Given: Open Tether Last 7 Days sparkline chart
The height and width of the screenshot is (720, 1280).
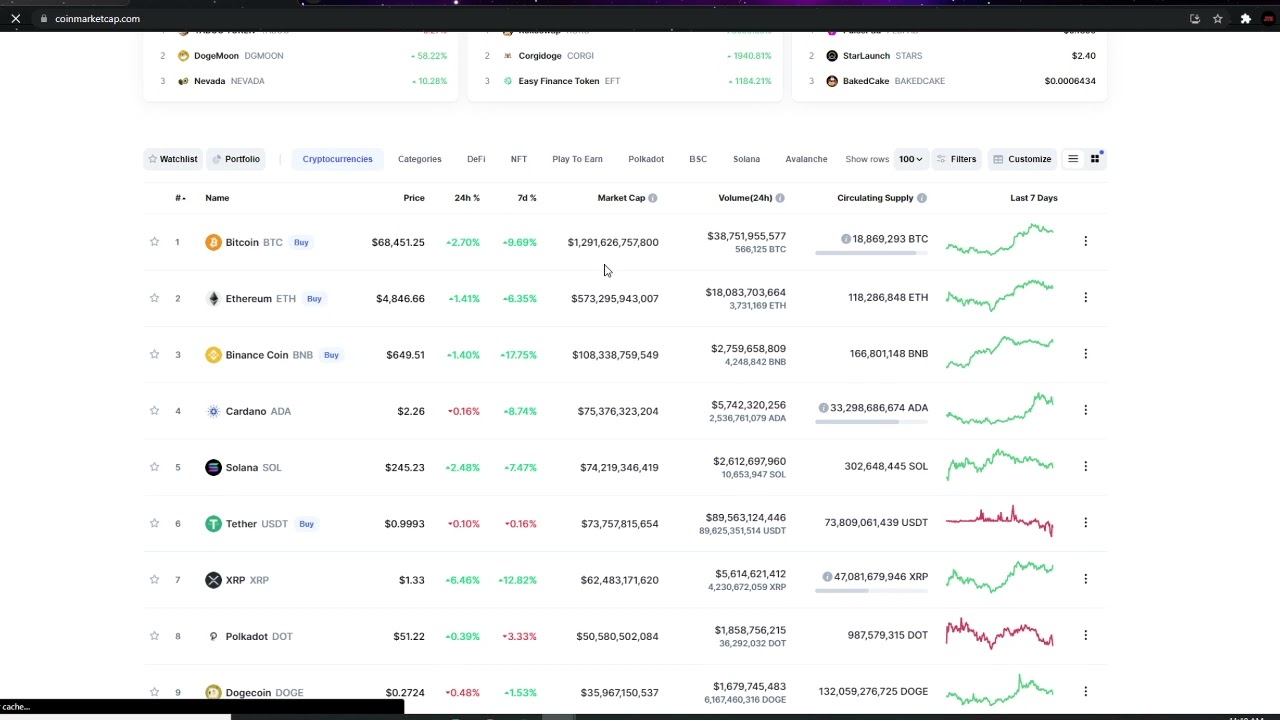Looking at the screenshot, I should coord(1000,521).
